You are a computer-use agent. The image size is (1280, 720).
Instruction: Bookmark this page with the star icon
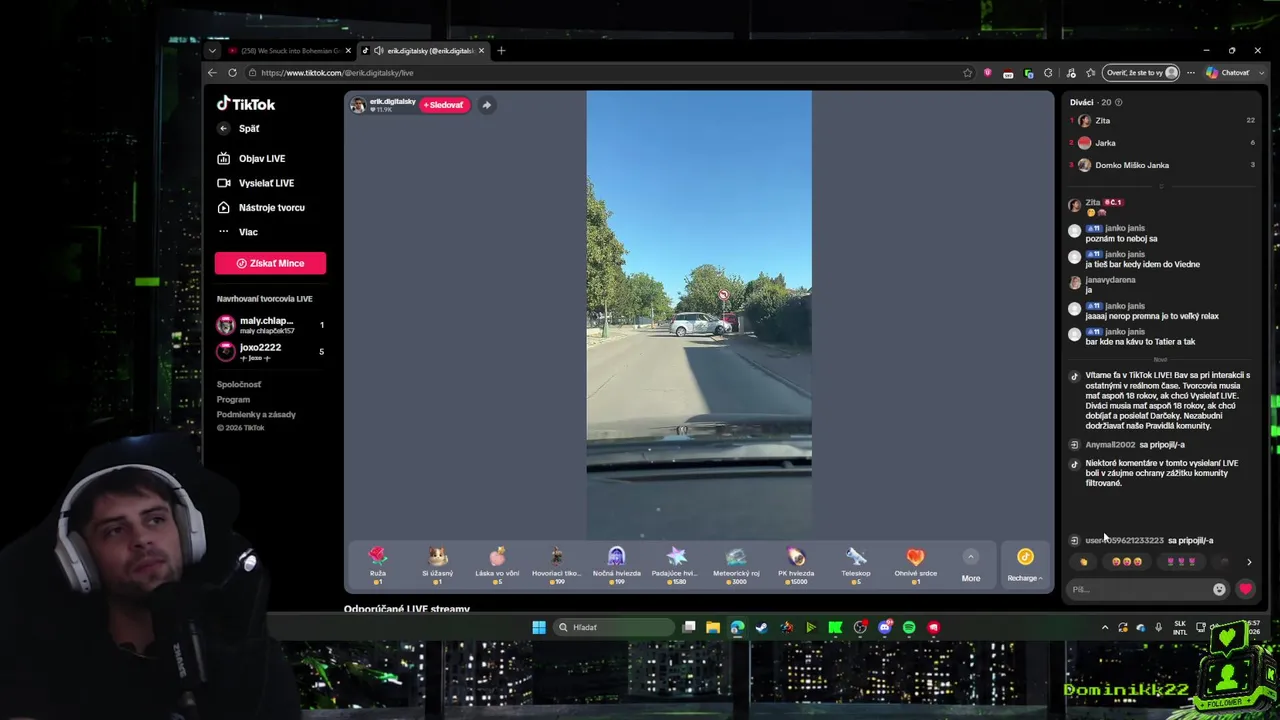coord(967,73)
